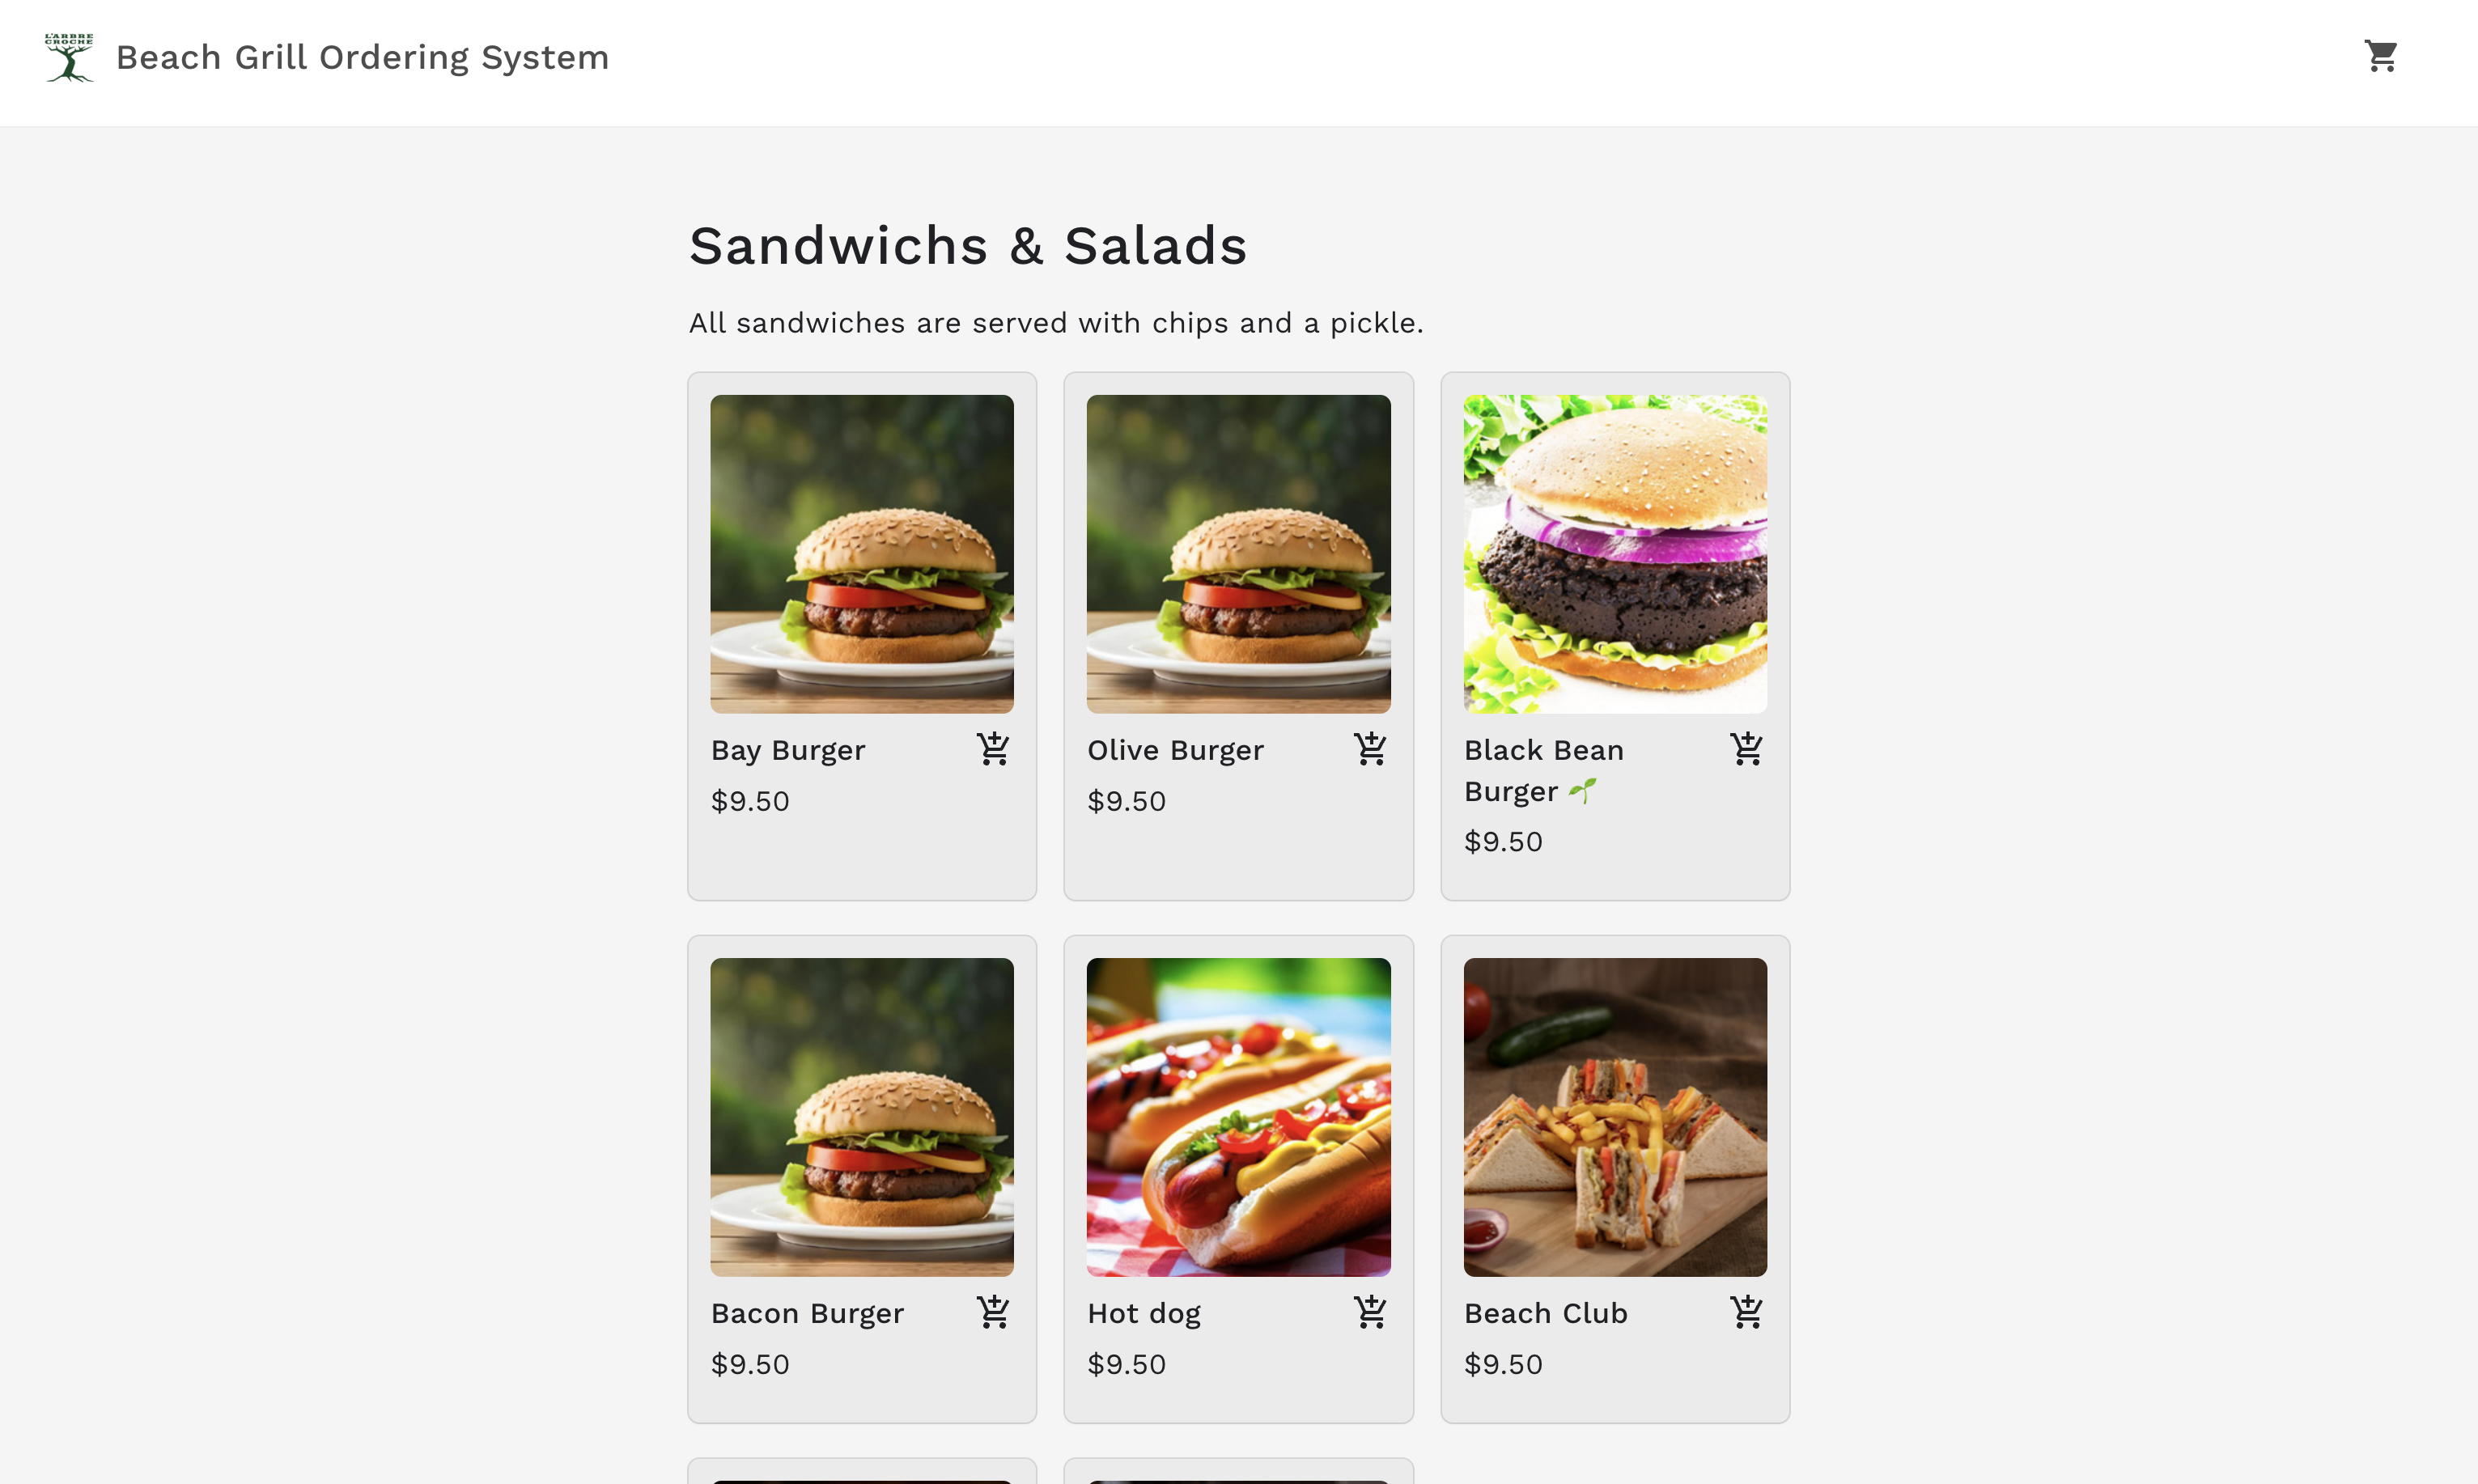Open the Black Bean Burger image

[x=1614, y=553]
